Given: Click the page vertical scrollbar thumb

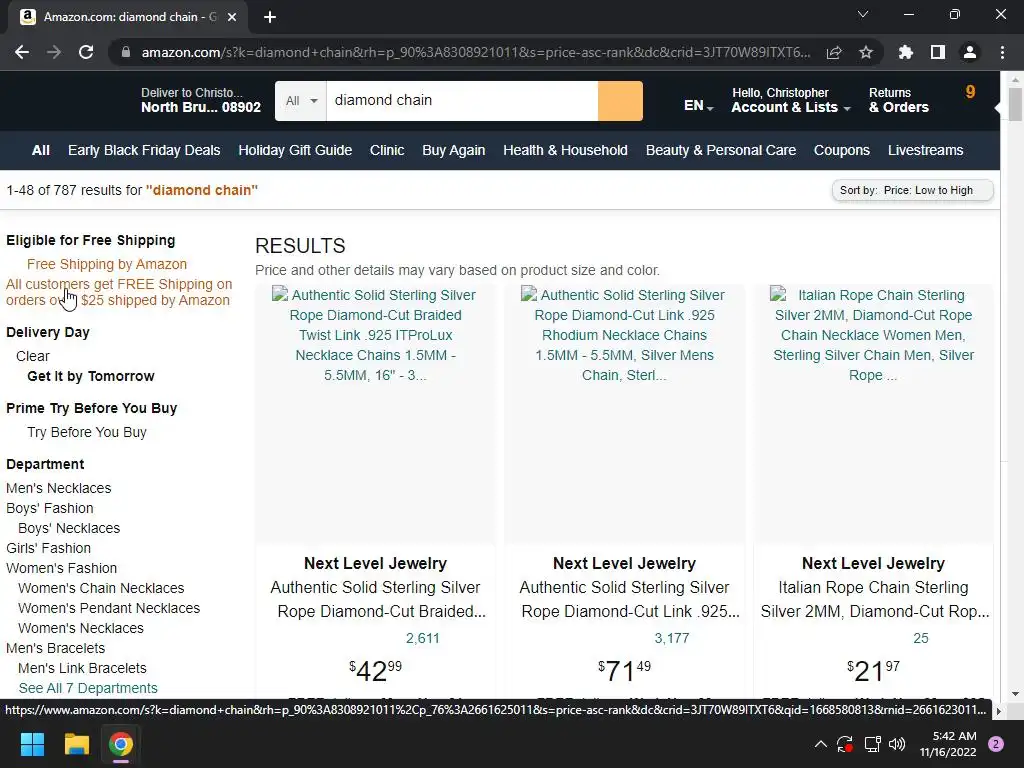Looking at the screenshot, I should click(x=1015, y=104).
